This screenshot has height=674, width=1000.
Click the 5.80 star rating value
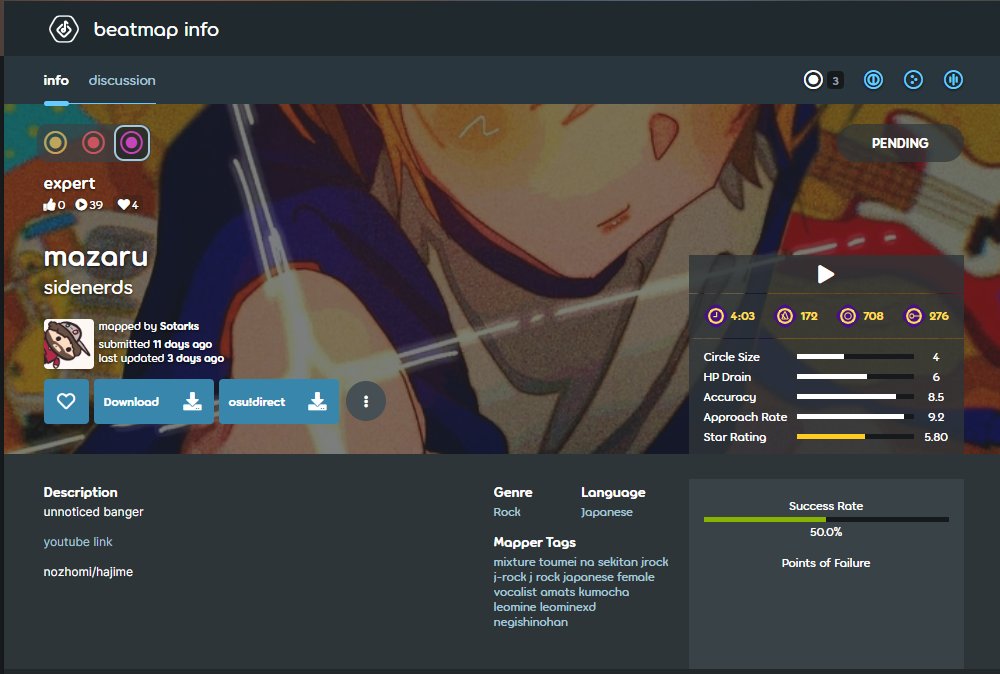(x=936, y=437)
